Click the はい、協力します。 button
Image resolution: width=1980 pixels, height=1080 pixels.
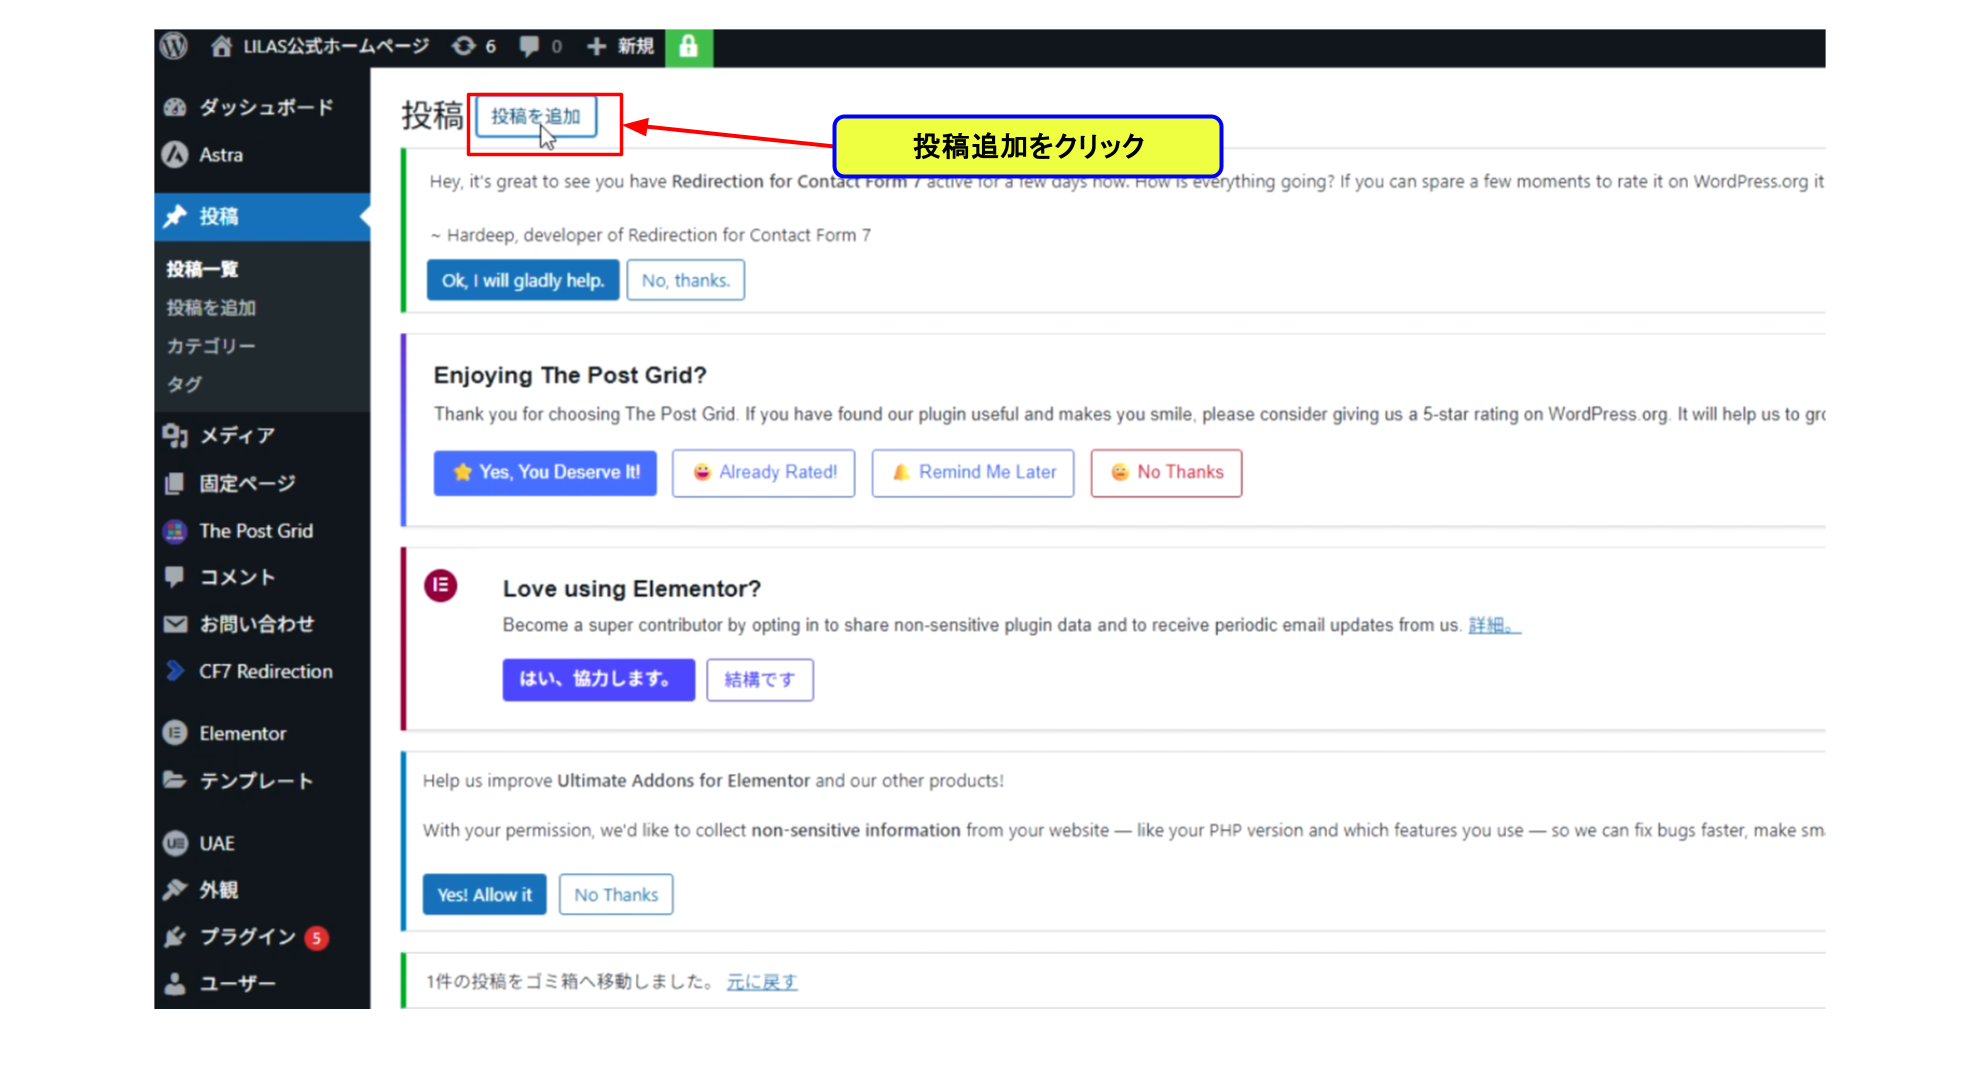[x=599, y=679]
